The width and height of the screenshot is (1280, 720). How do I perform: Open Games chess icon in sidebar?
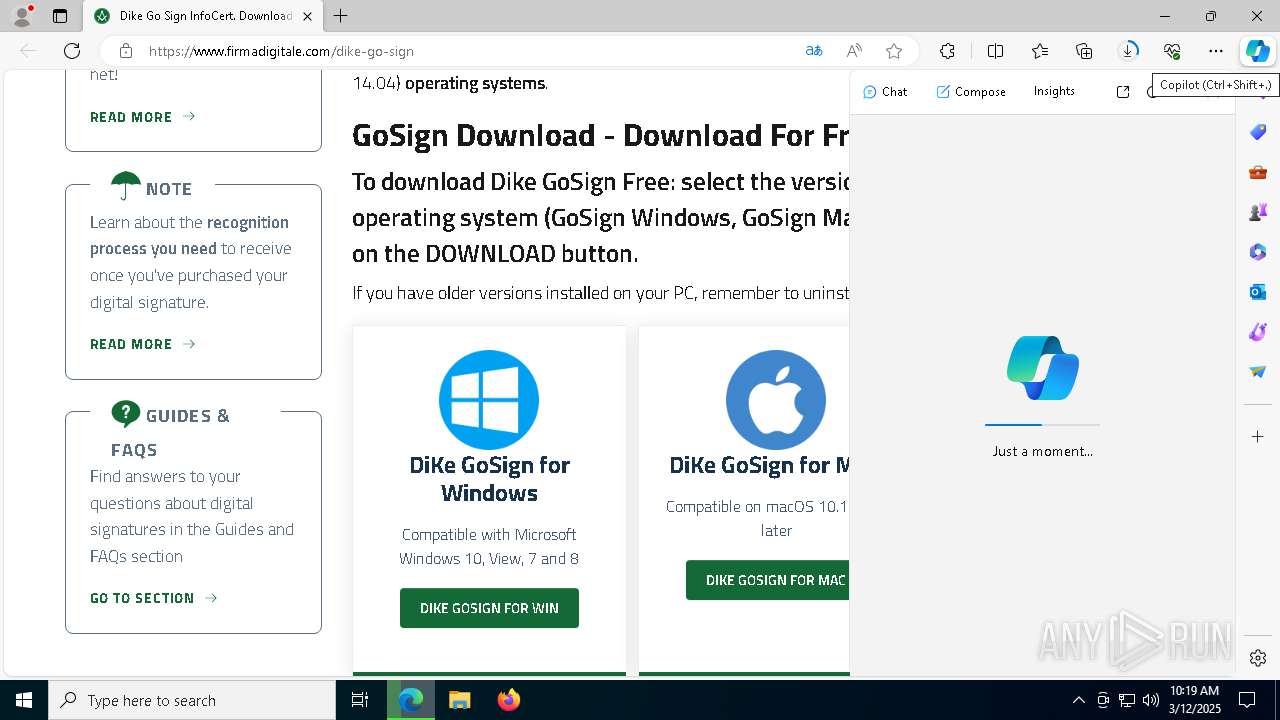tap(1258, 212)
